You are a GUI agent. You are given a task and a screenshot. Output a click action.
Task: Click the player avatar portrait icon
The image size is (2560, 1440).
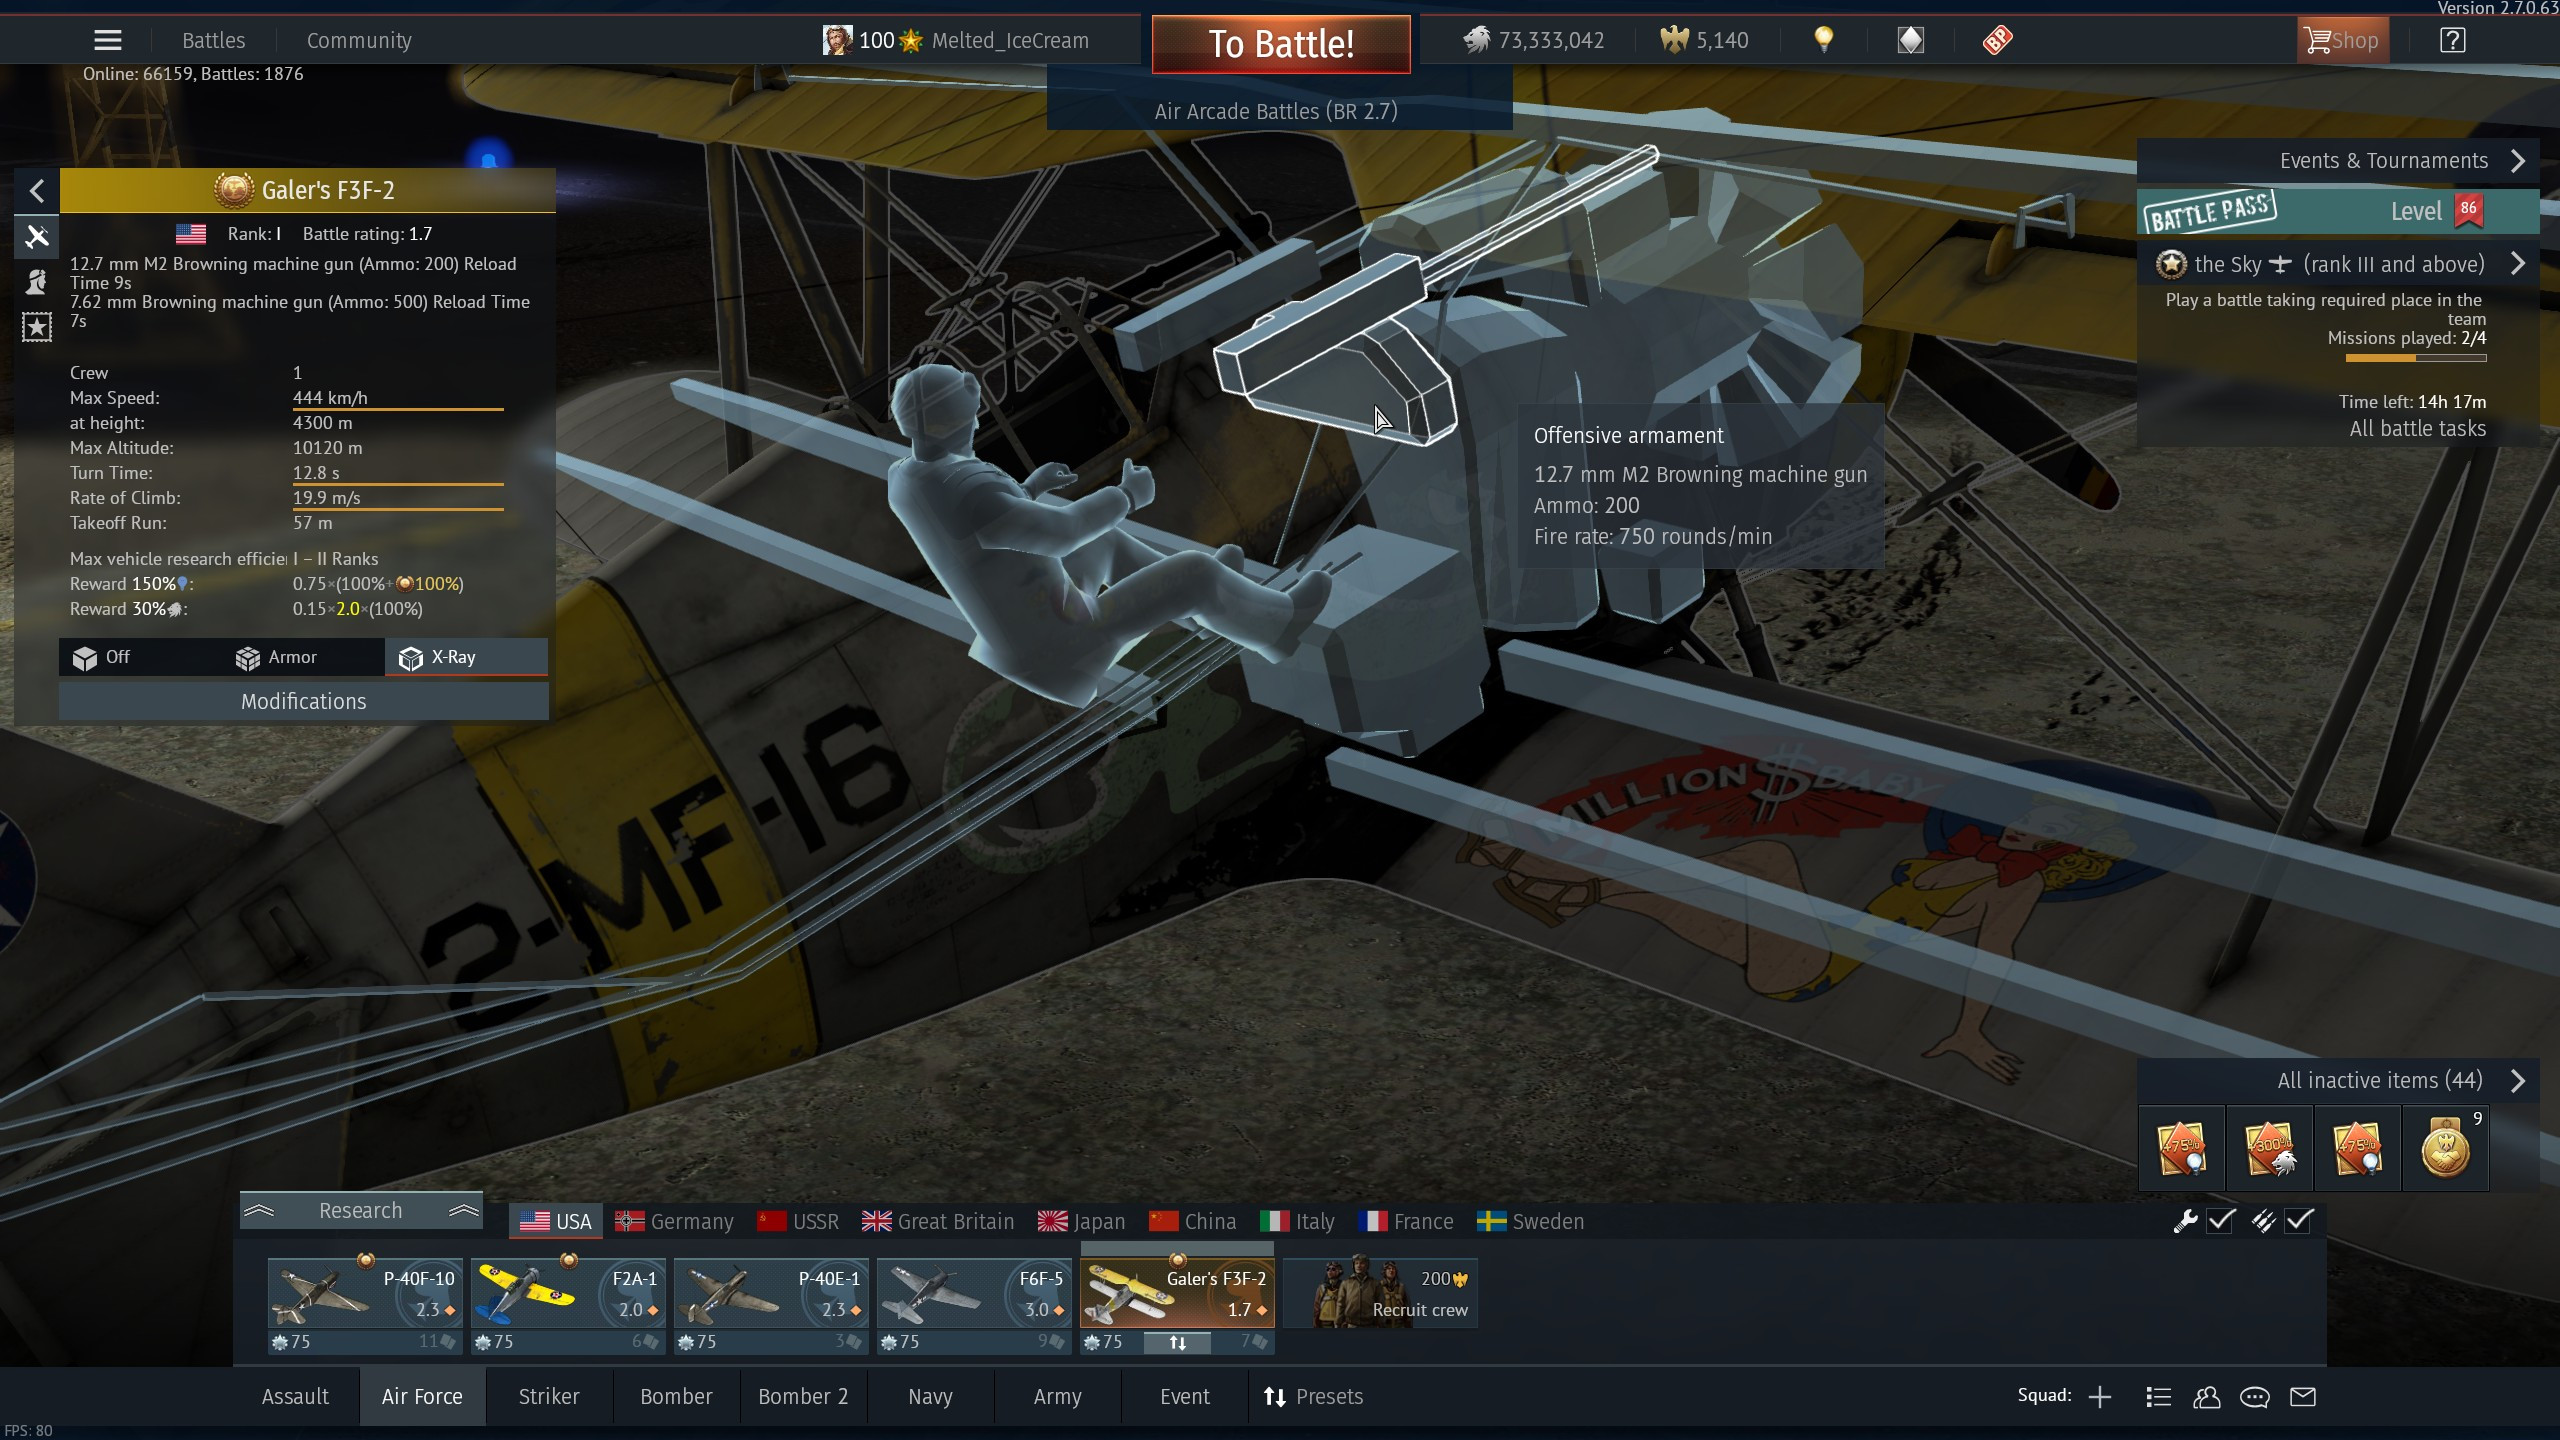tap(837, 40)
